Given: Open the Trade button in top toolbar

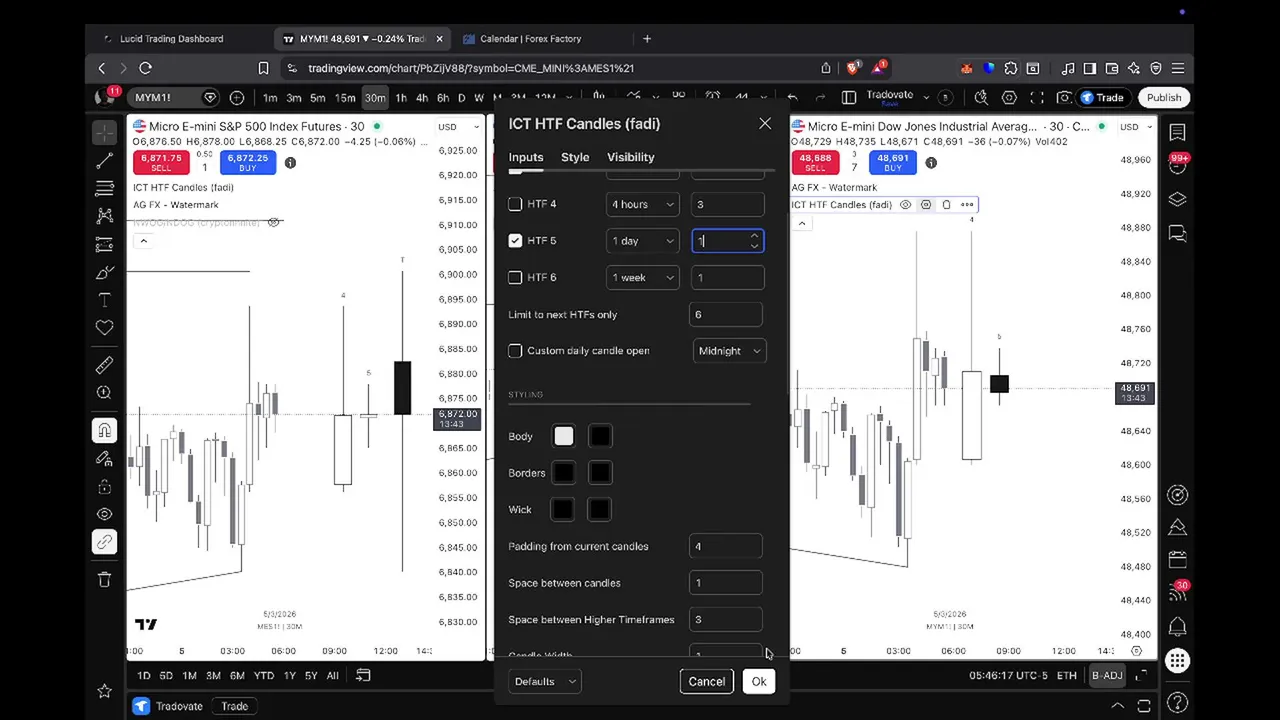Looking at the screenshot, I should pyautogui.click(x=1102, y=97).
